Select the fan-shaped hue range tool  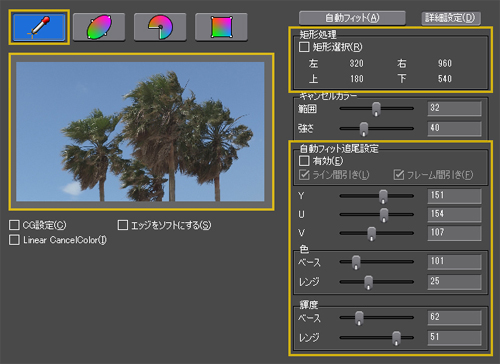(x=160, y=27)
